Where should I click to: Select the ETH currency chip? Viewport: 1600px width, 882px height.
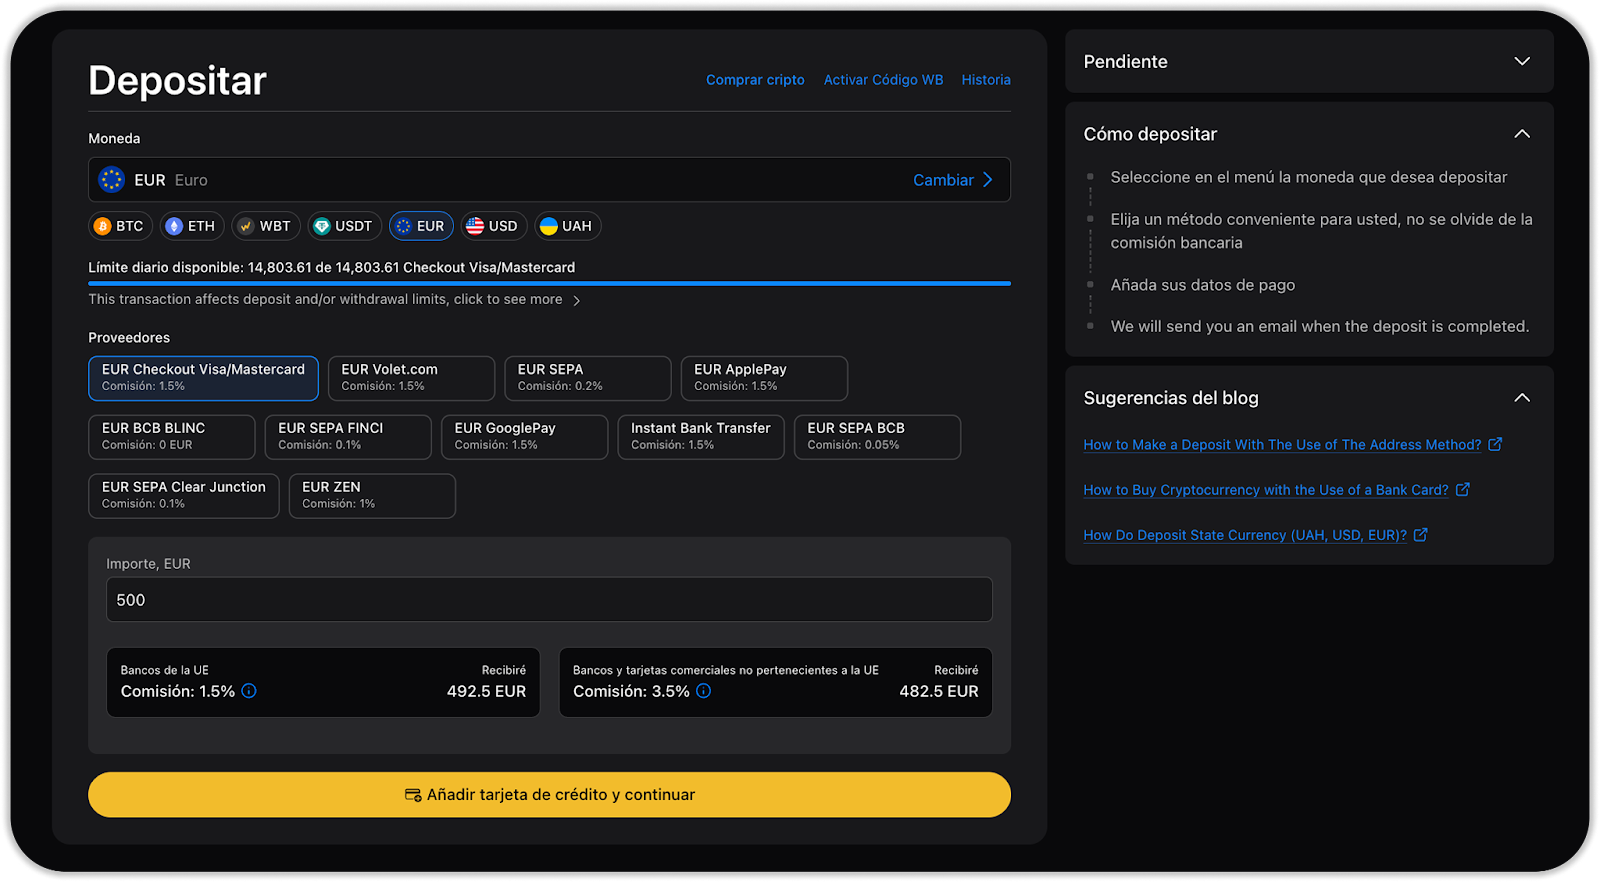click(x=190, y=226)
